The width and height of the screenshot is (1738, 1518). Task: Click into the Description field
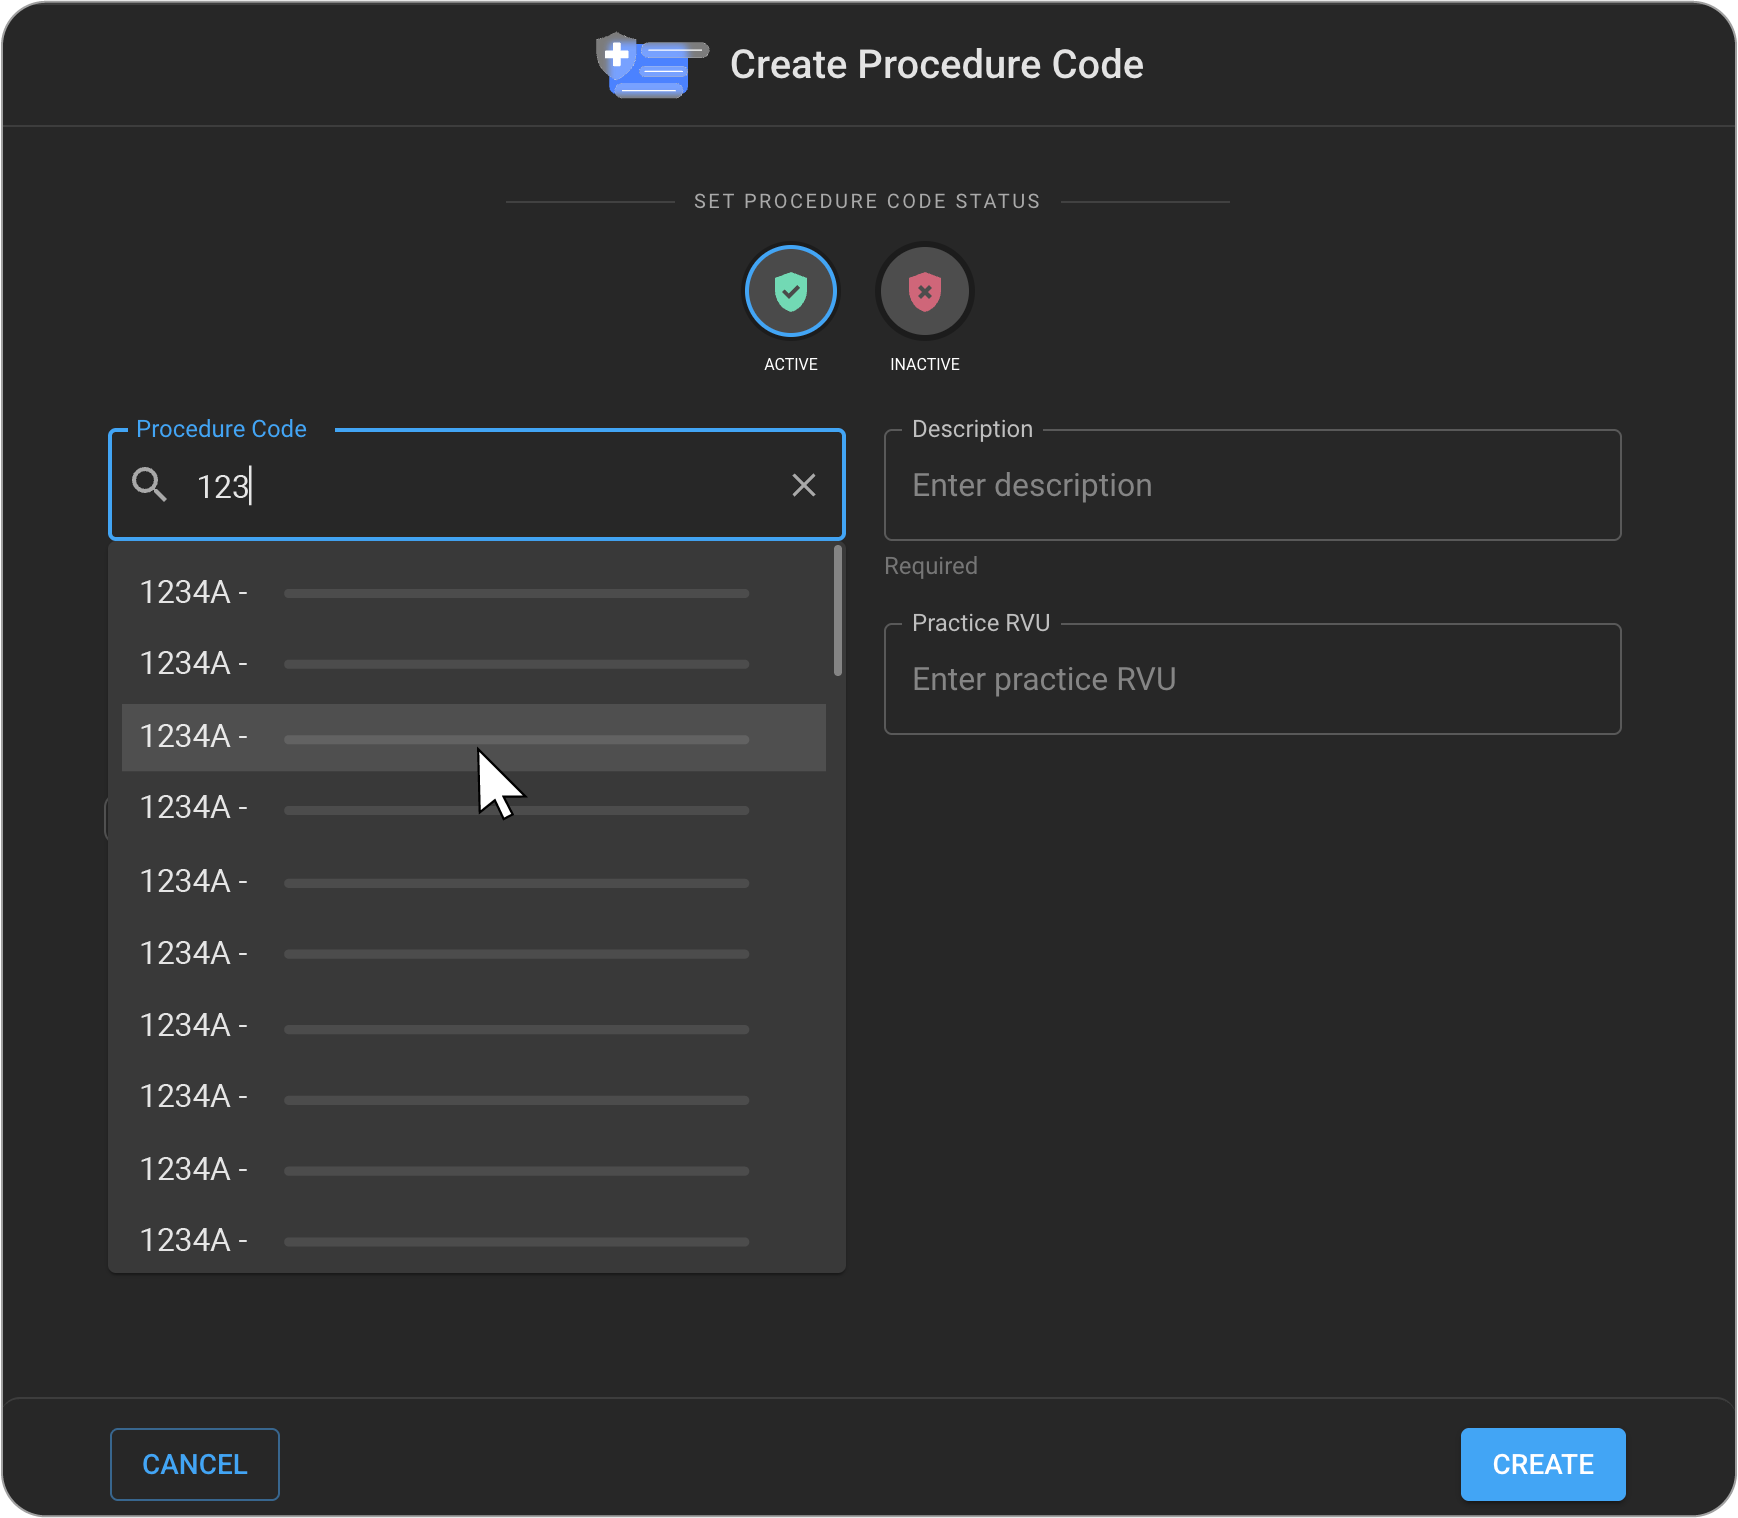[1252, 486]
